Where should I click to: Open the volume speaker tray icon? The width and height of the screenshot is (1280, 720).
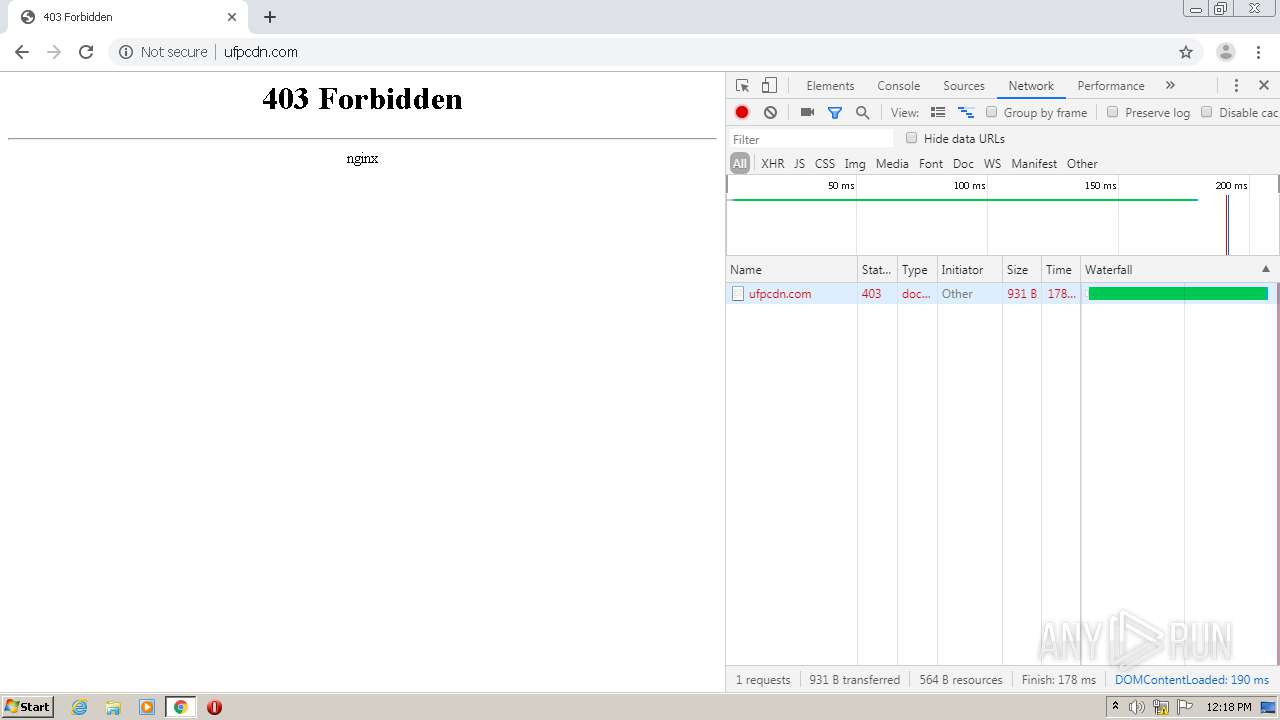tap(1137, 707)
